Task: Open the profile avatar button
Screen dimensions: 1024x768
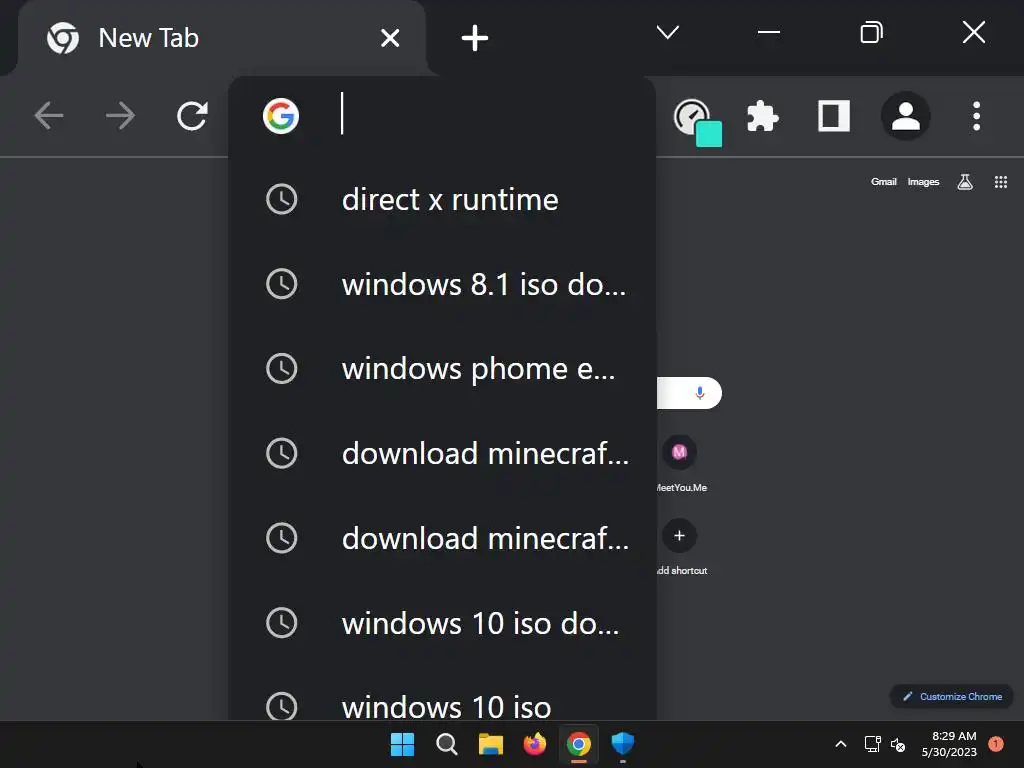Action: pos(906,116)
